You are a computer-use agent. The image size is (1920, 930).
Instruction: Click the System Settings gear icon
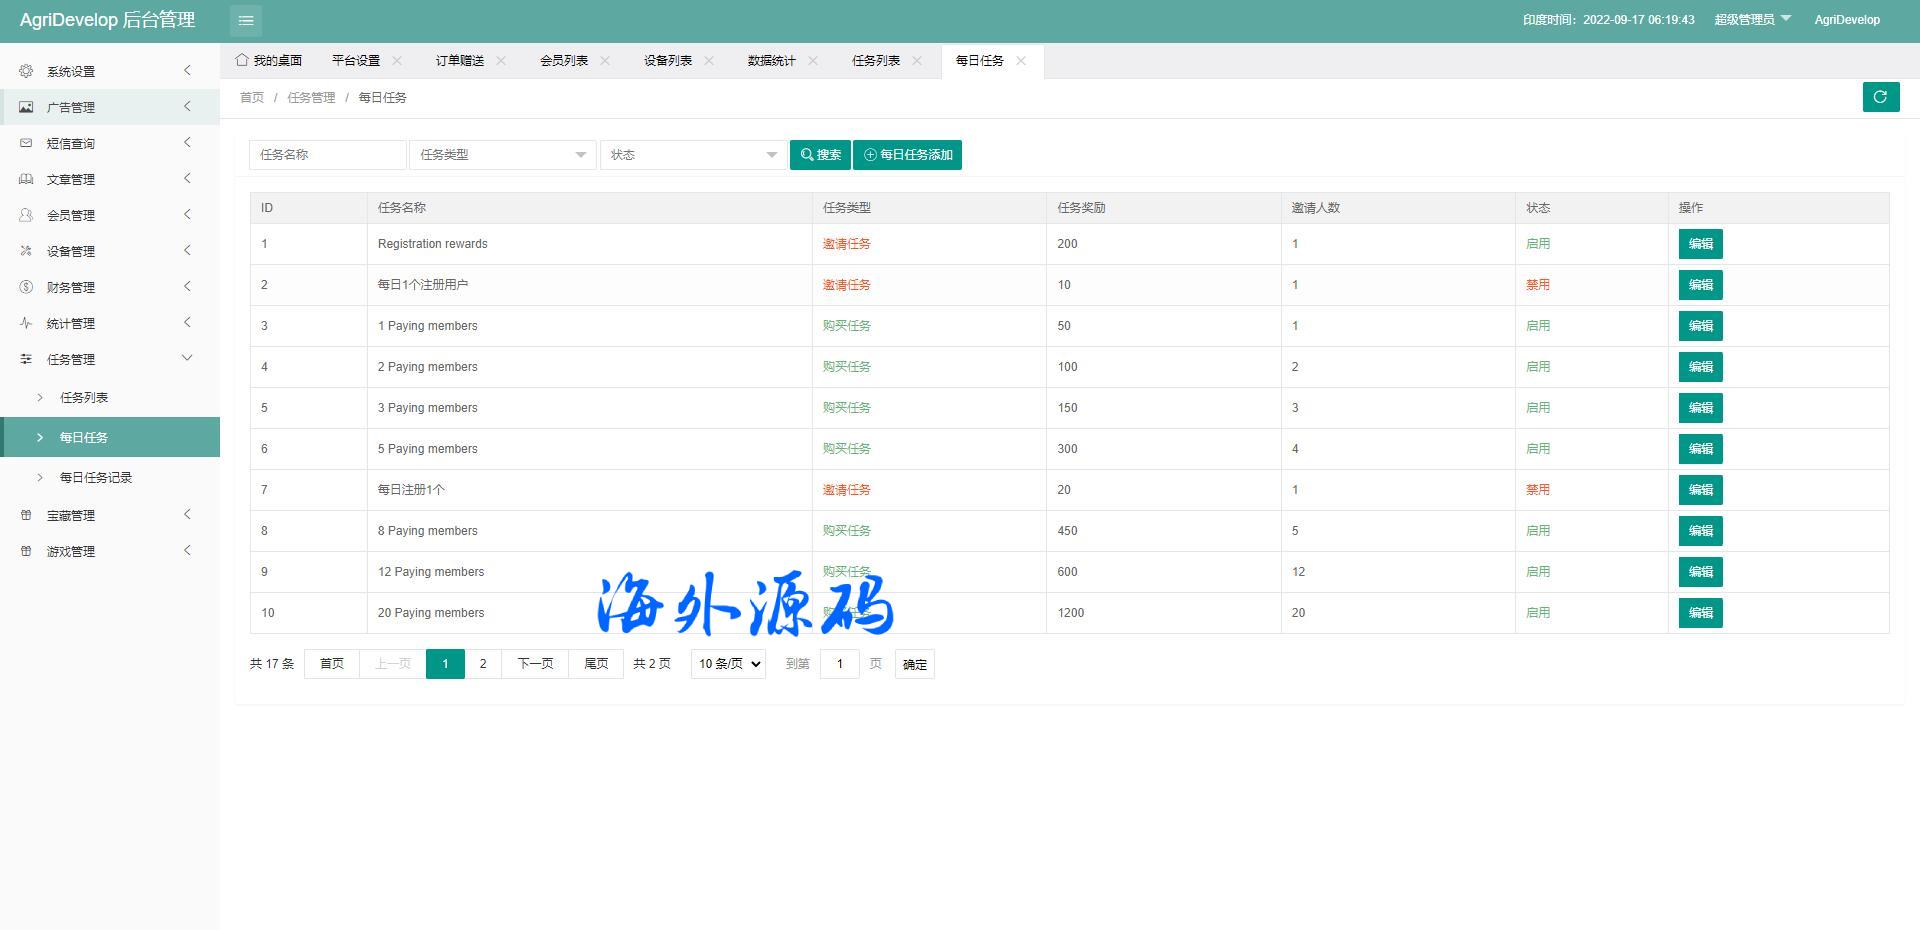tap(26, 71)
